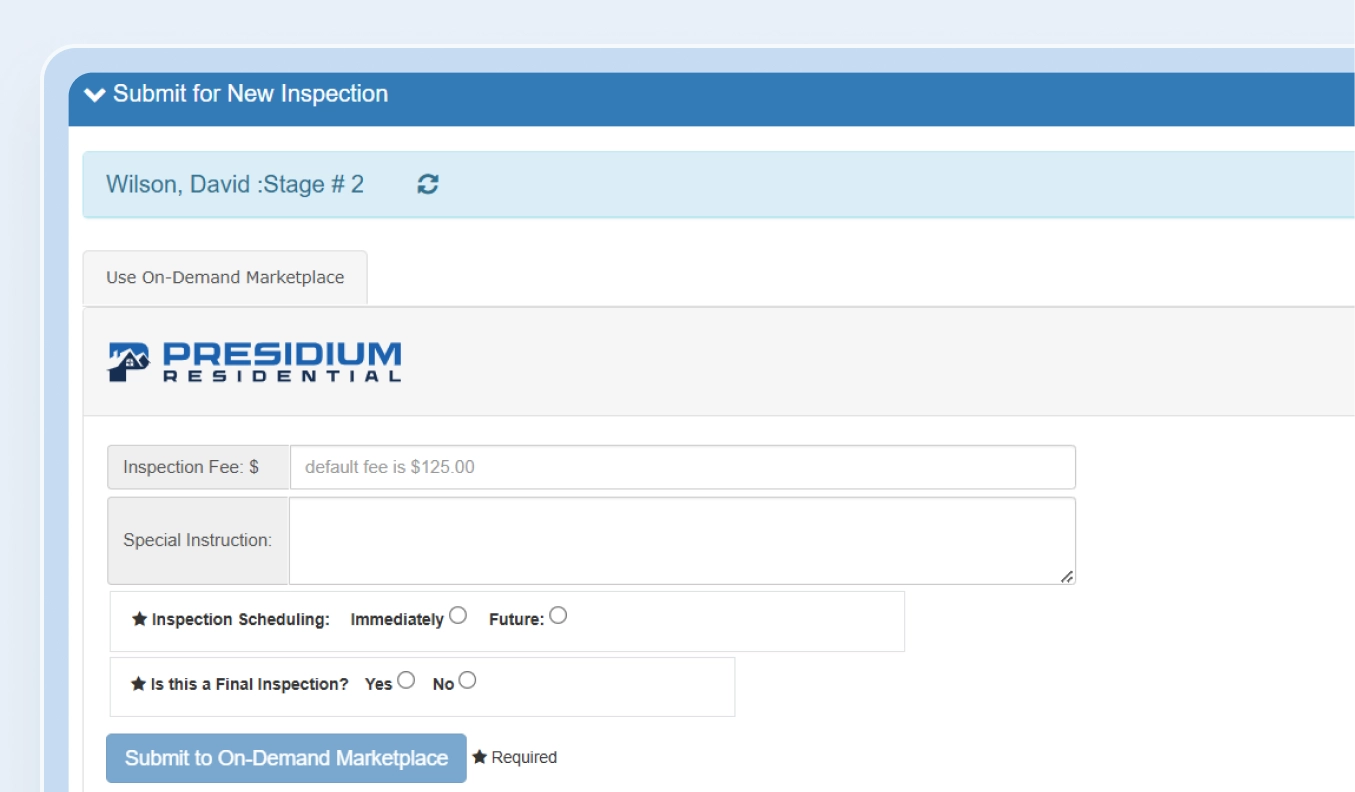Click the Special Instruction: label
This screenshot has width=1355, height=792.
pyautogui.click(x=198, y=540)
